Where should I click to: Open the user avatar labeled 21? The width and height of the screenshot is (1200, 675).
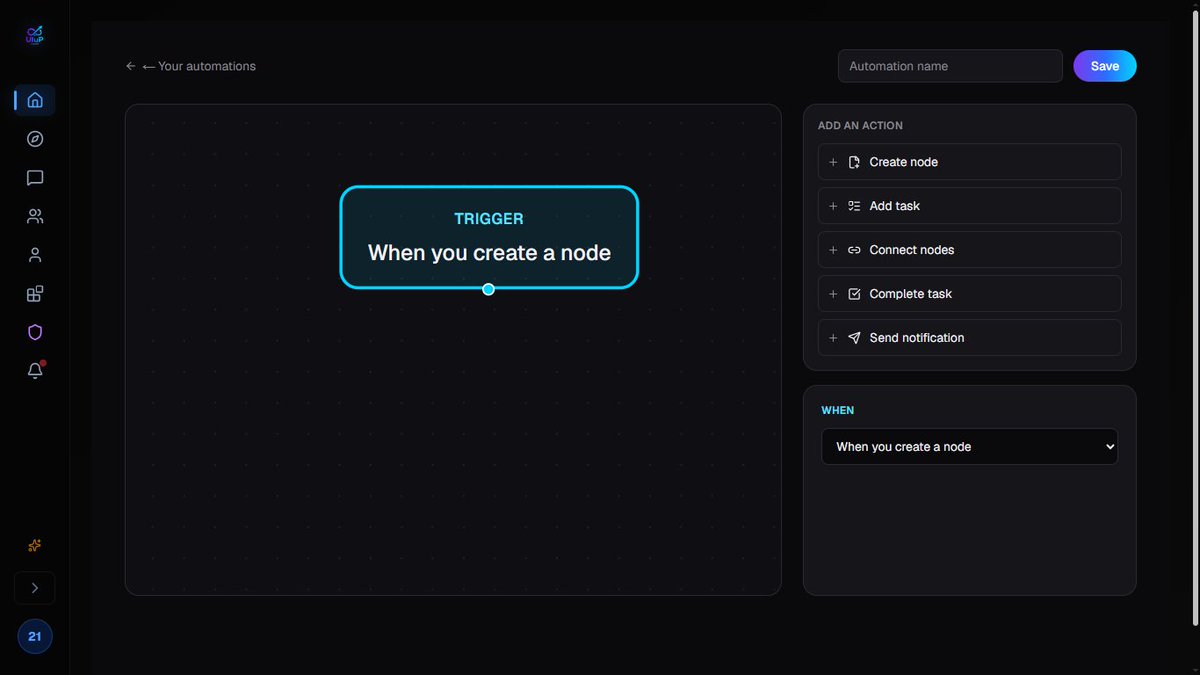35,636
